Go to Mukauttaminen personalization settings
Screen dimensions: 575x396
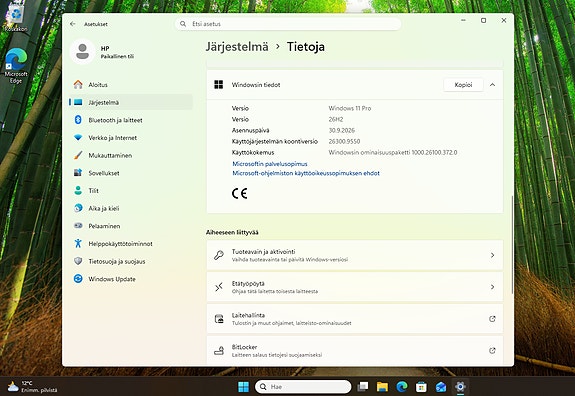(131, 155)
